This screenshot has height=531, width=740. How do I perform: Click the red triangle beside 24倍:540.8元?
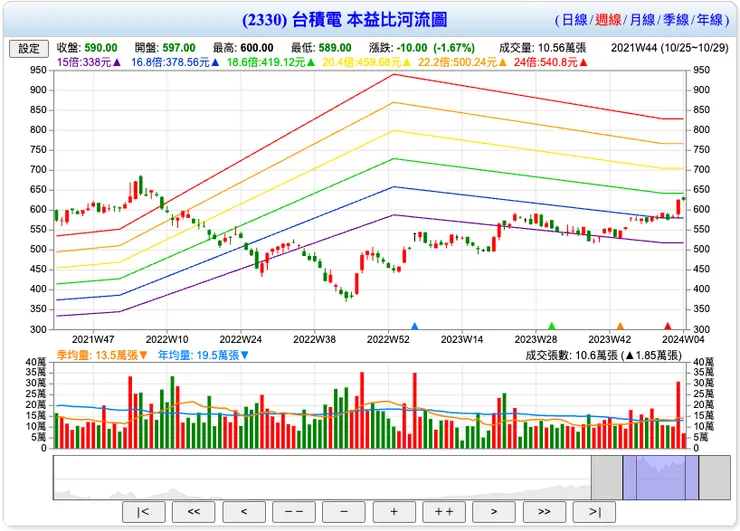coord(583,63)
